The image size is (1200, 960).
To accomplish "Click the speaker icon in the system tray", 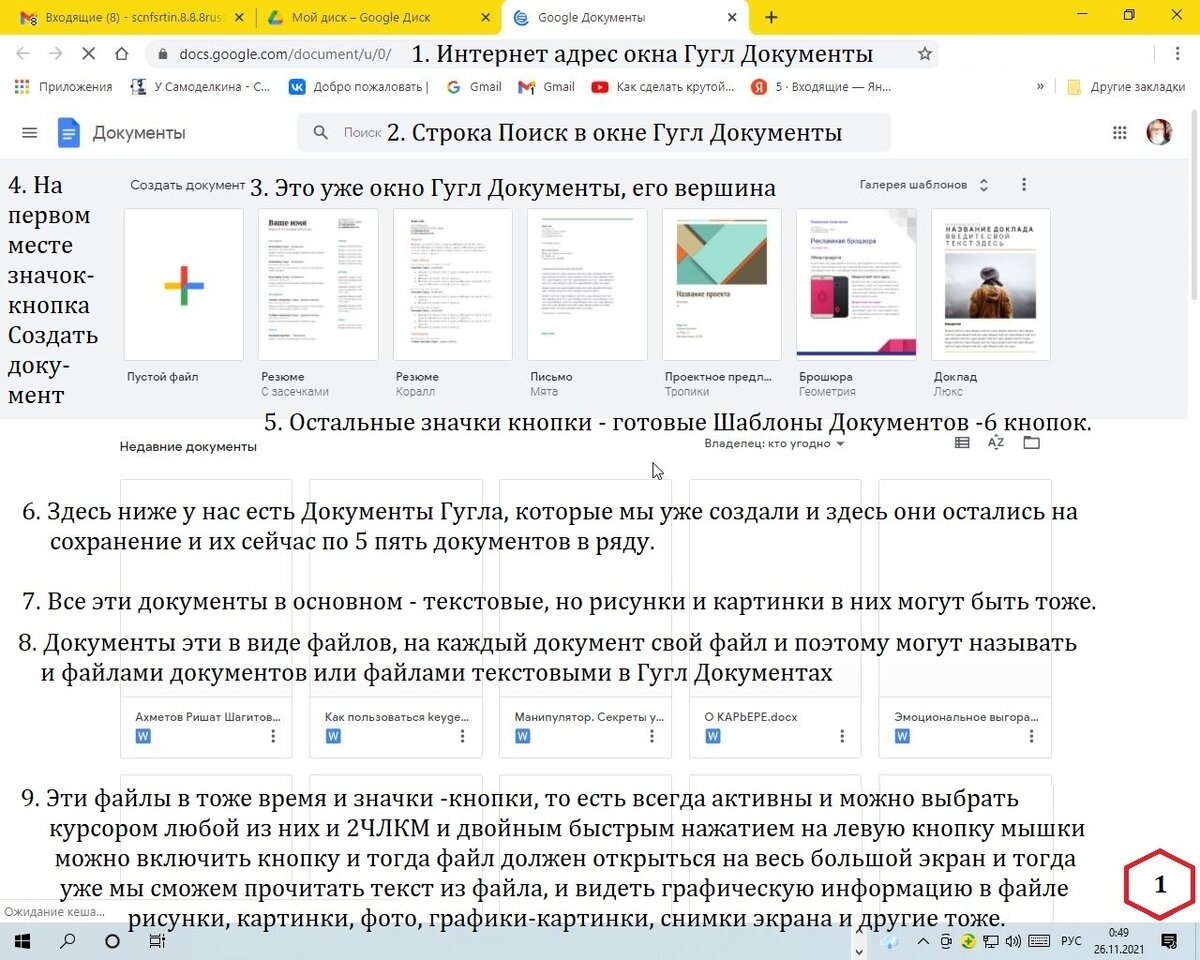I will [1013, 941].
